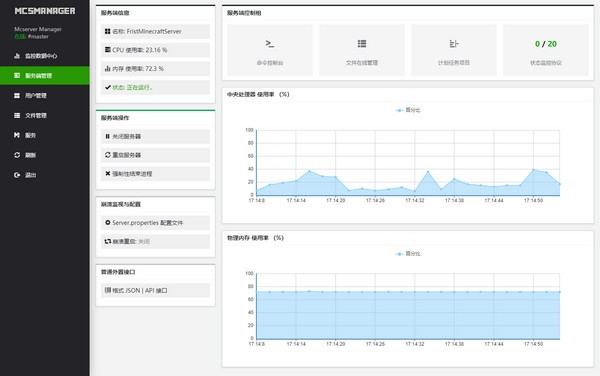Image resolution: width=600 pixels, height=376 pixels.
Task: Click the 17:14:32 label on the CPU chart
Action: point(414,200)
